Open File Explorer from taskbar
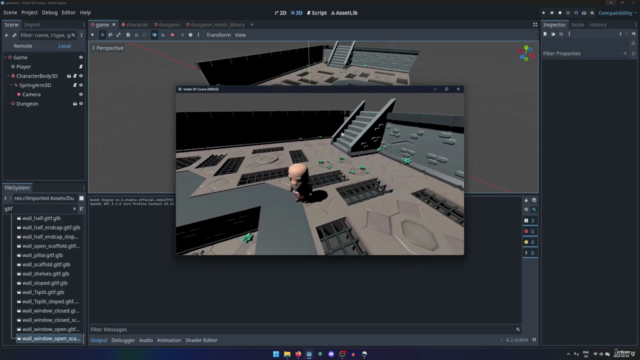Image resolution: width=640 pixels, height=360 pixels. click(x=287, y=354)
